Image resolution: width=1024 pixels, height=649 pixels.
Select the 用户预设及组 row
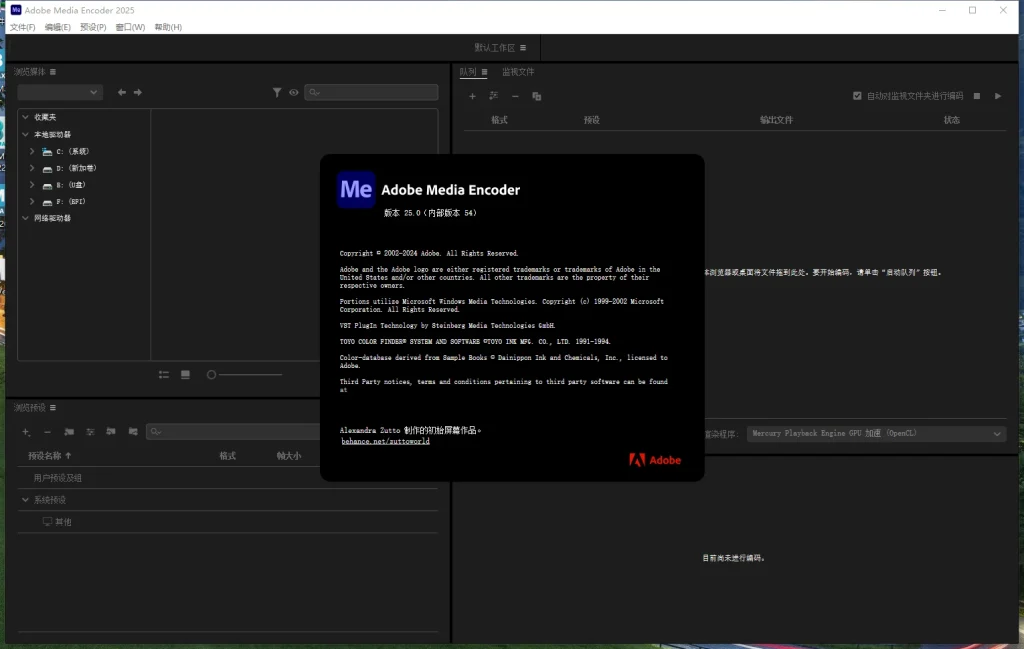click(227, 478)
